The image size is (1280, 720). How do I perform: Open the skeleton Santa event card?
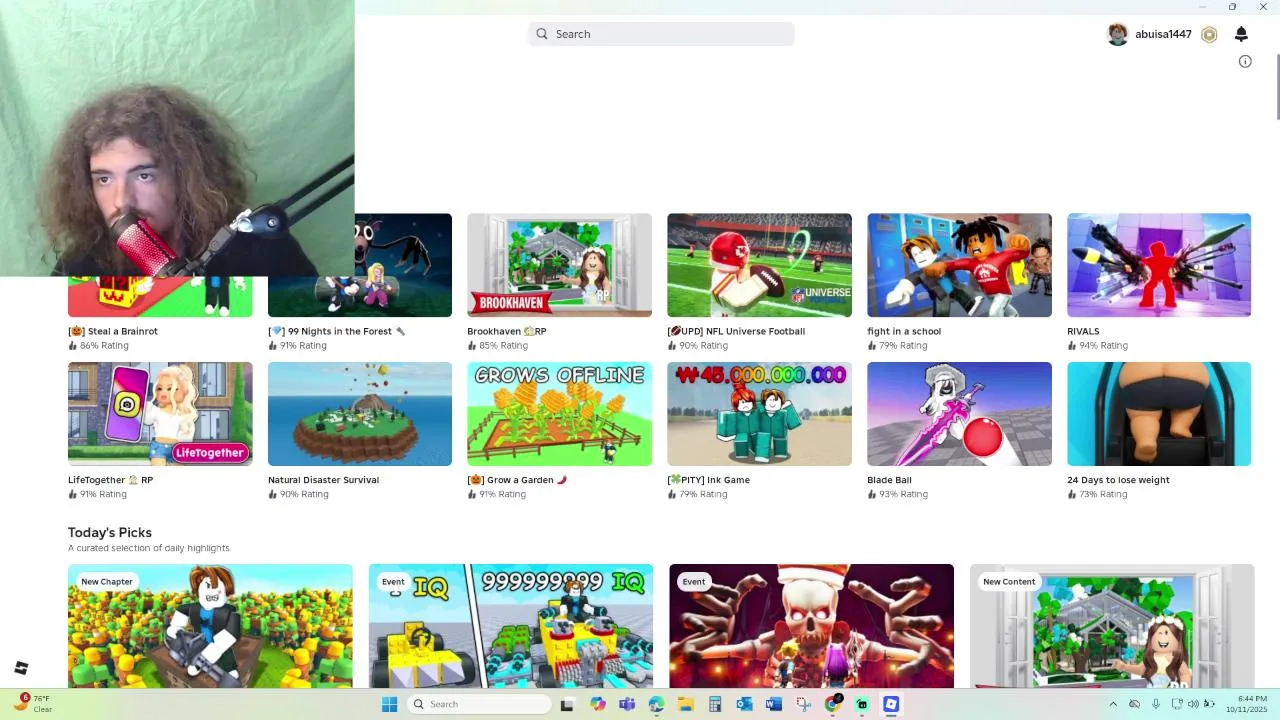coord(811,626)
